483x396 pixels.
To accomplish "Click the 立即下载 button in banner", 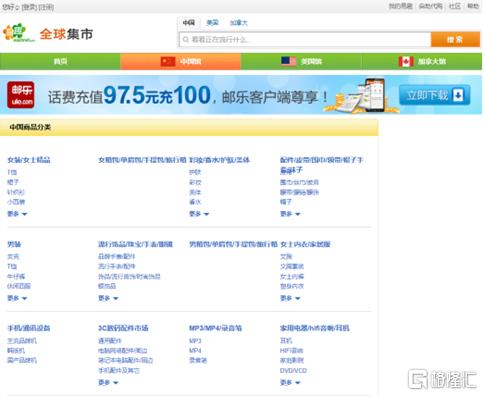I will (435, 95).
